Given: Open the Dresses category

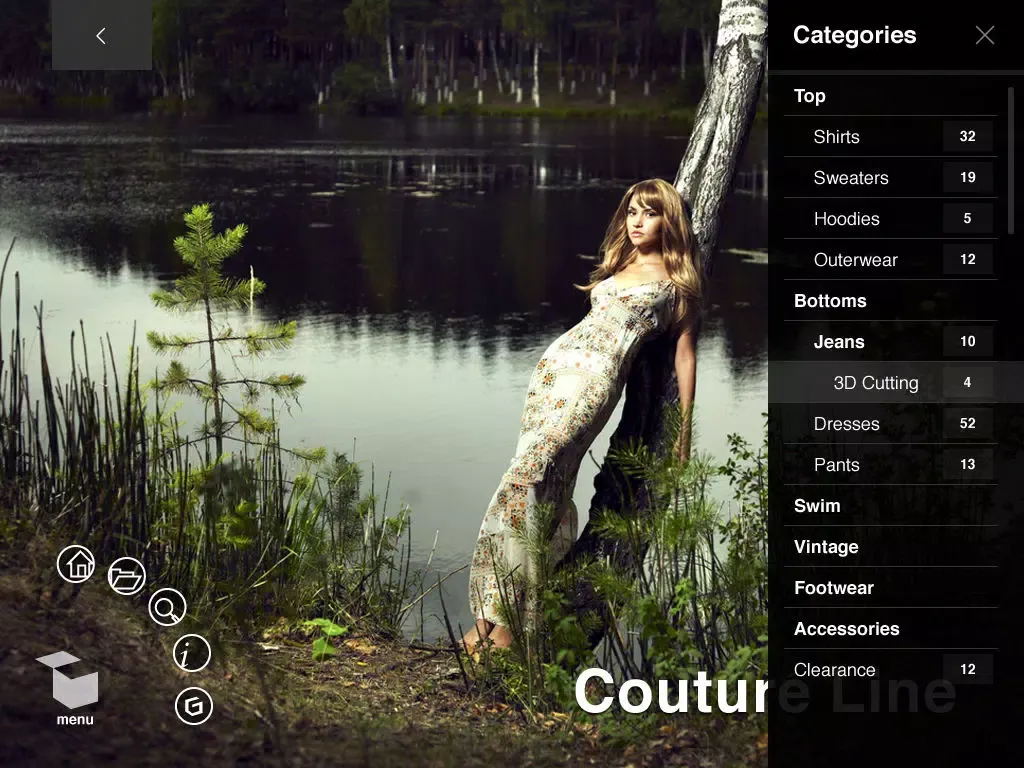Looking at the screenshot, I should click(891, 424).
